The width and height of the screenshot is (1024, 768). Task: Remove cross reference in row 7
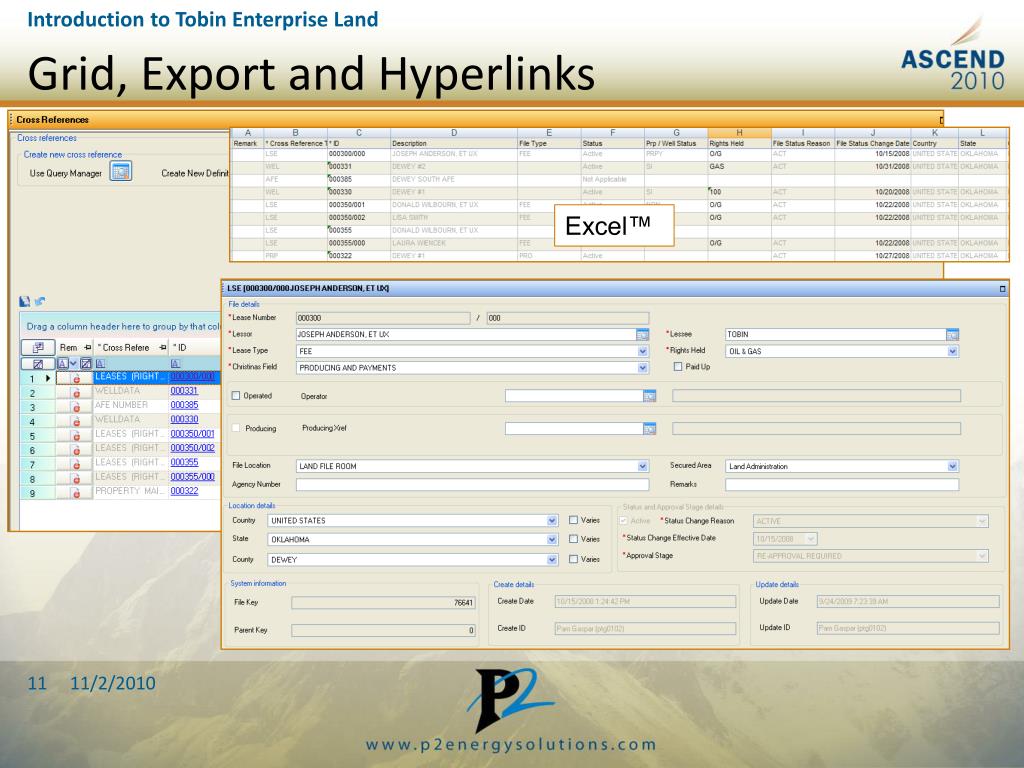tap(76, 465)
